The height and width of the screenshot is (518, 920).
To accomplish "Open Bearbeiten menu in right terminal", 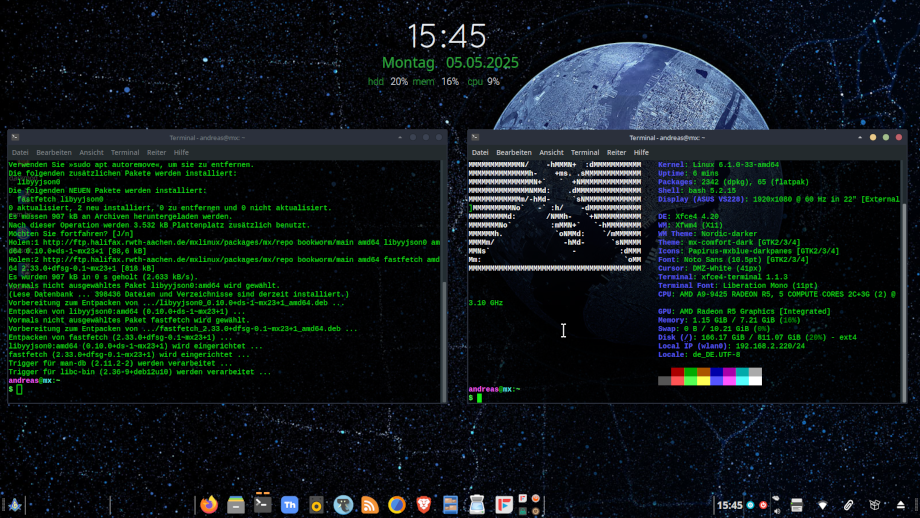I will [x=514, y=153].
